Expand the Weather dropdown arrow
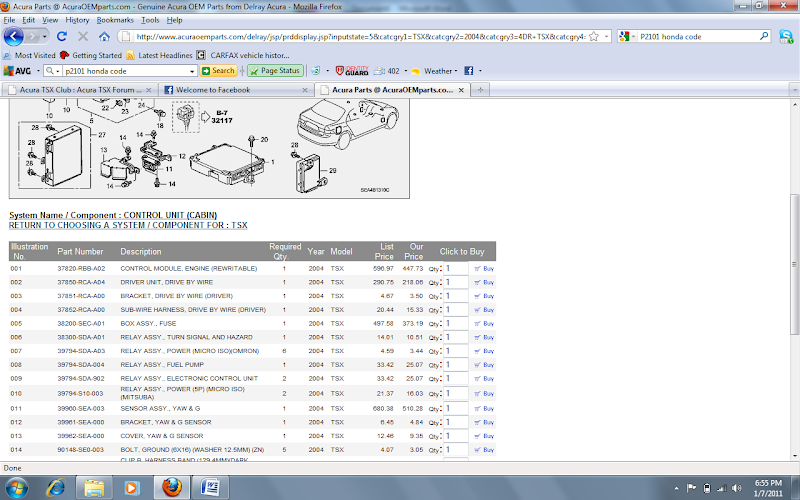Viewport: 800px width, 500px height. (456, 71)
